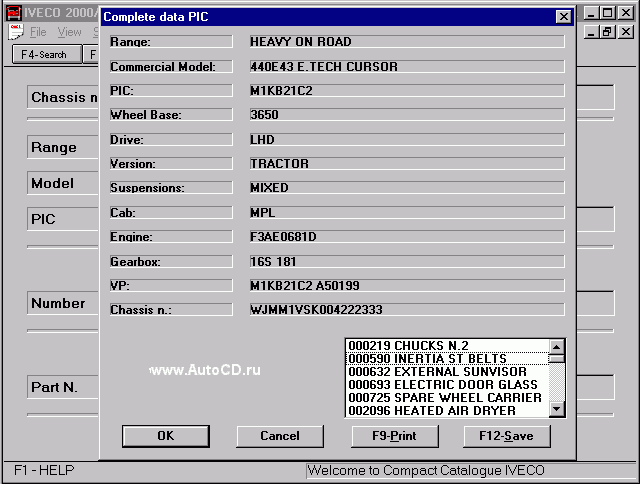Image resolution: width=640 pixels, height=484 pixels.
Task: Click the chassis number WJMM1VSK004222333
Action: point(407,310)
